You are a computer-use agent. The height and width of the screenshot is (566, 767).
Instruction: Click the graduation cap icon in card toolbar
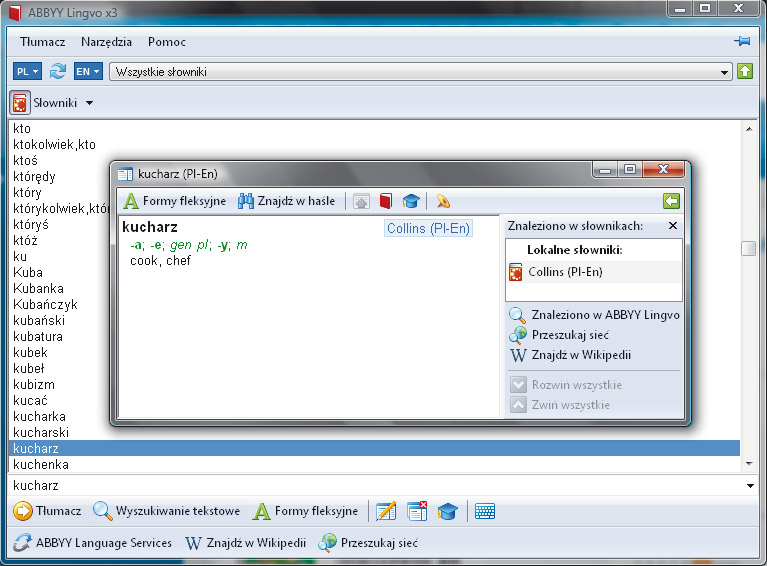pyautogui.click(x=410, y=201)
